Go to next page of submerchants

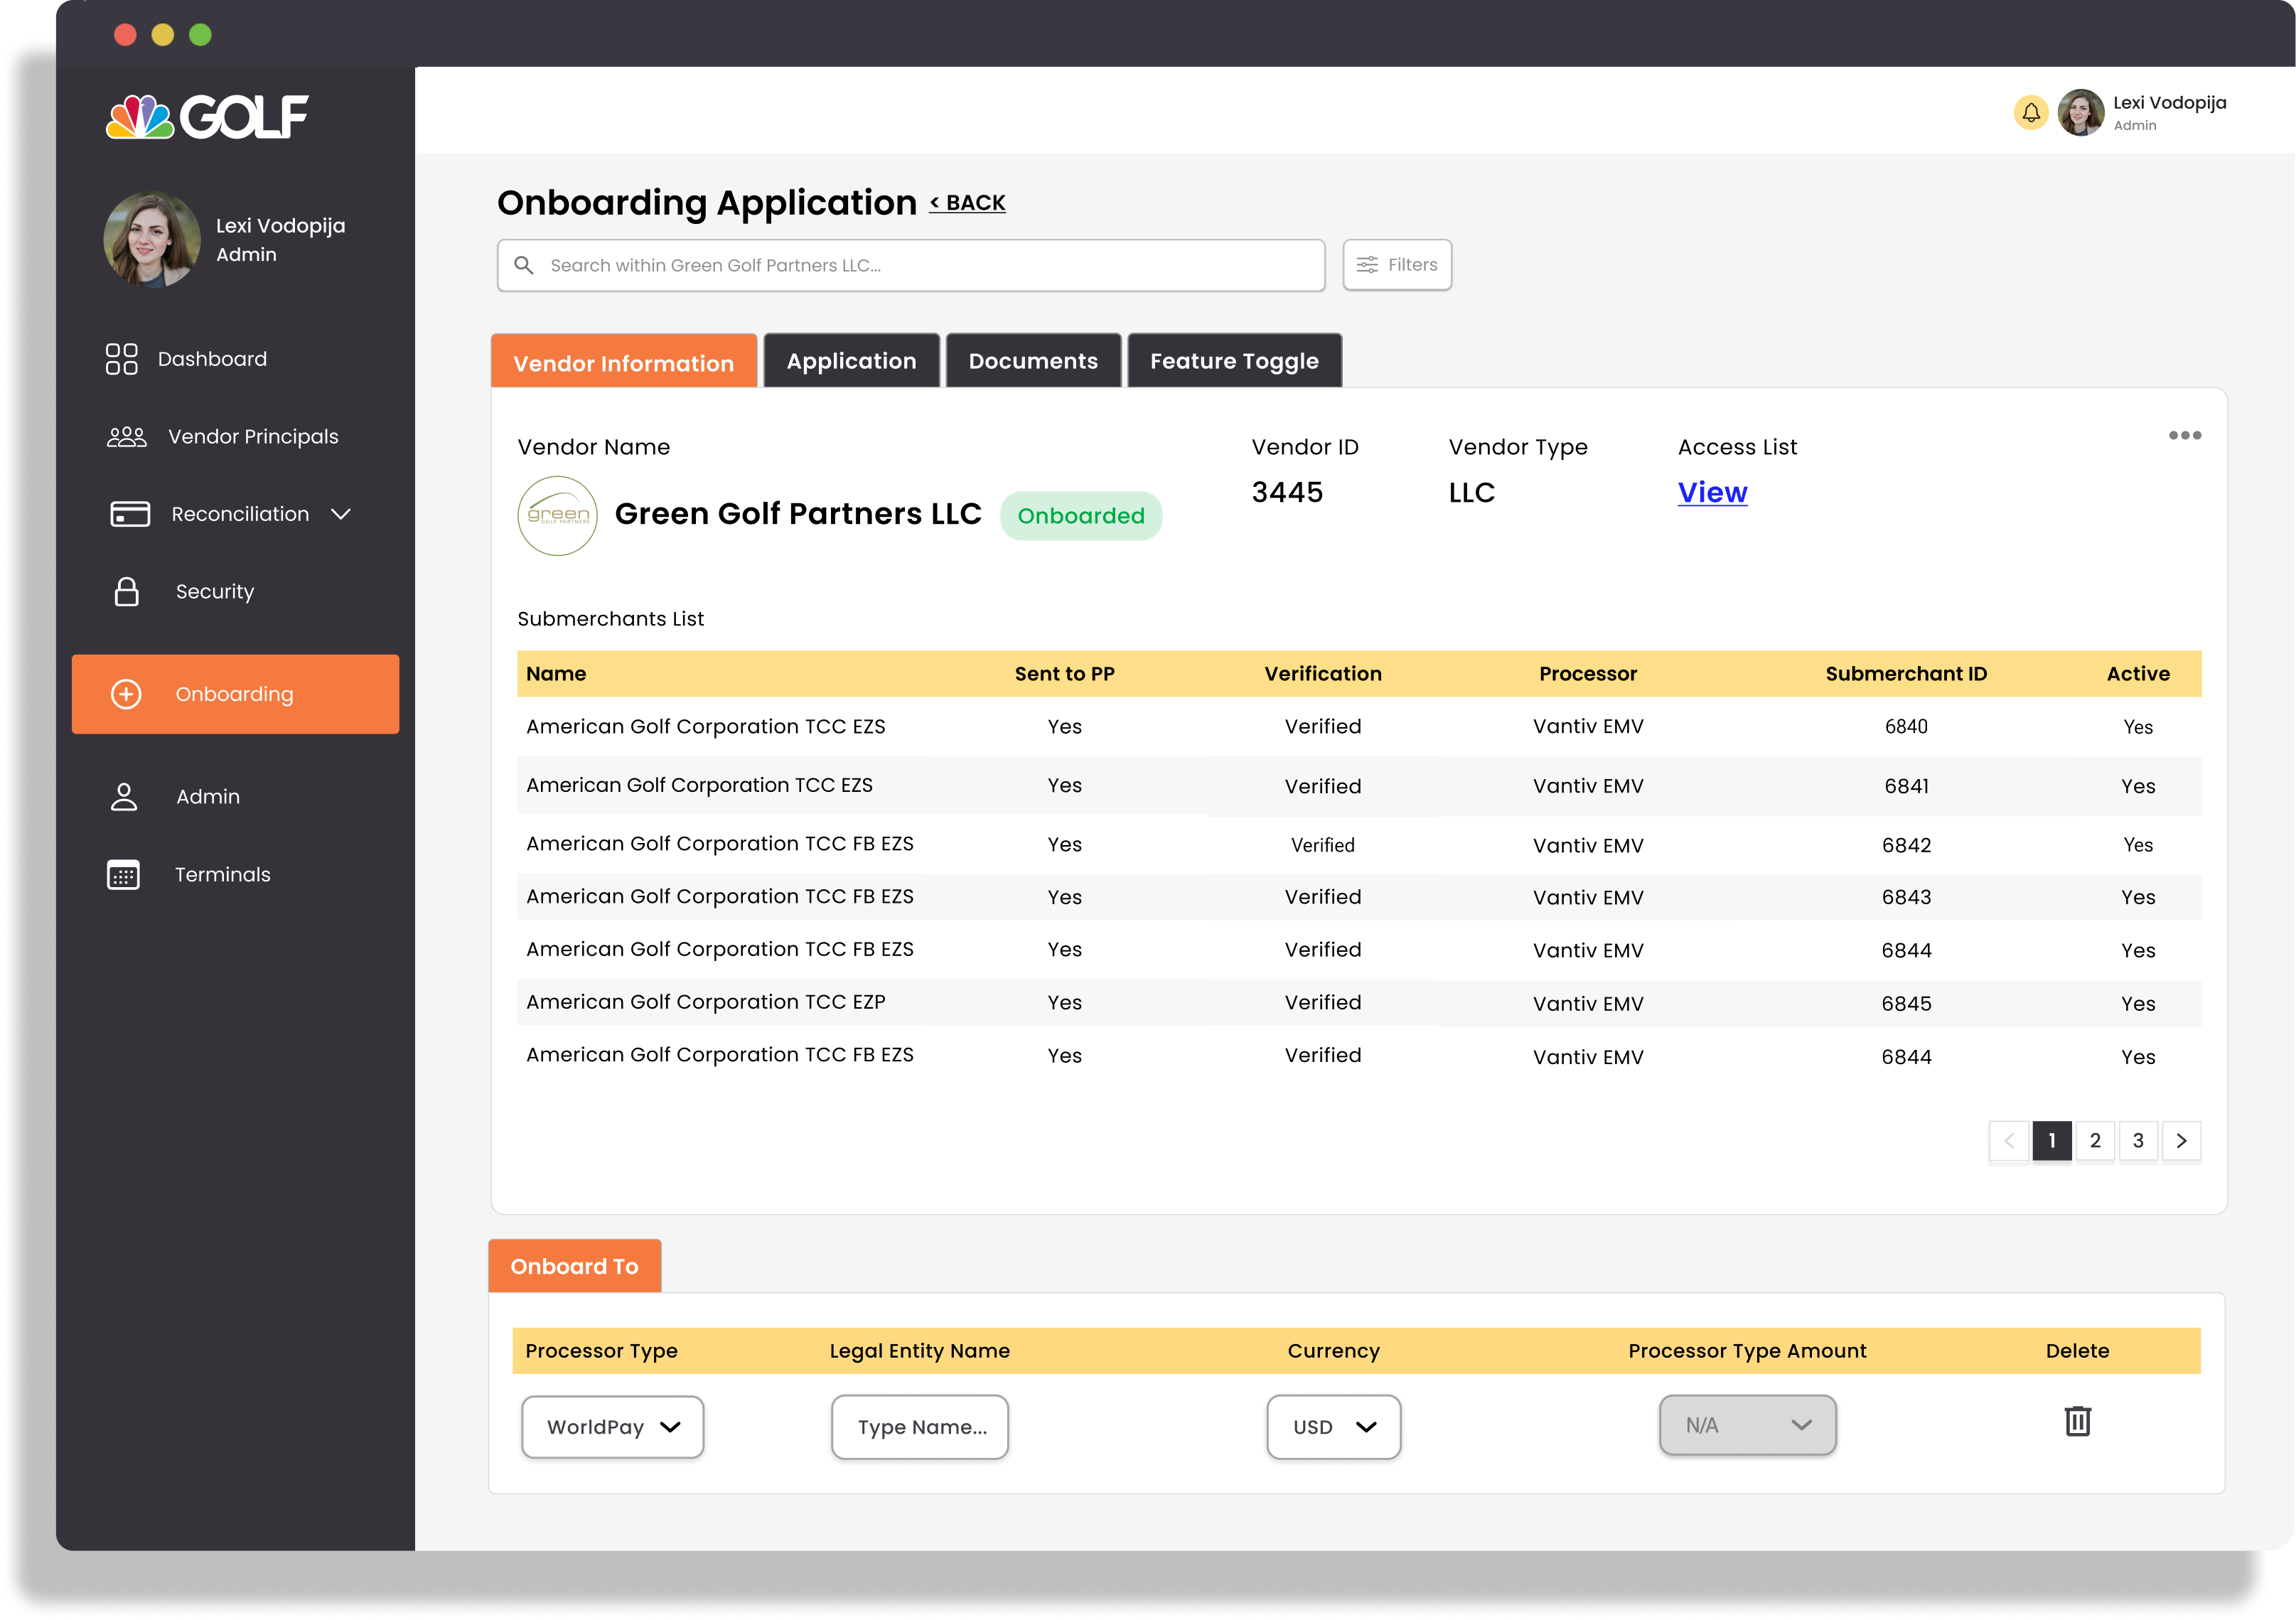coord(2181,1141)
